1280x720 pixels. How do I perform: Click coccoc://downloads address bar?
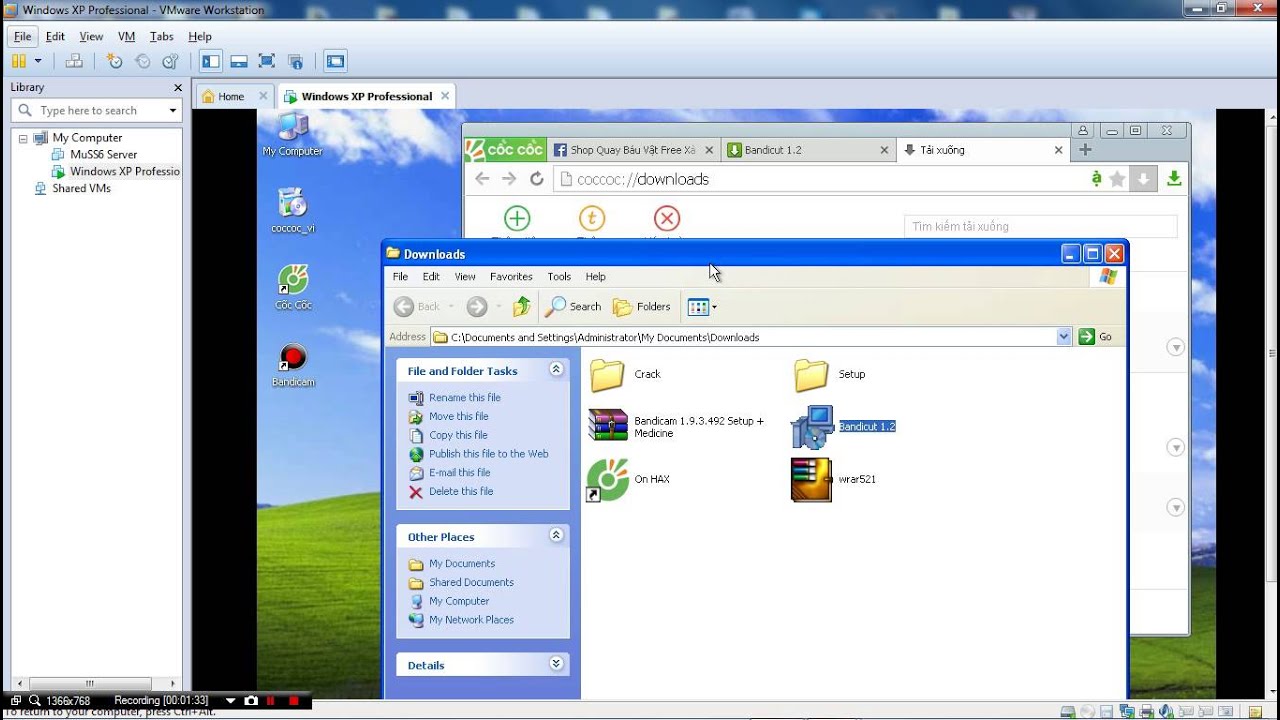pyautogui.click(x=820, y=179)
